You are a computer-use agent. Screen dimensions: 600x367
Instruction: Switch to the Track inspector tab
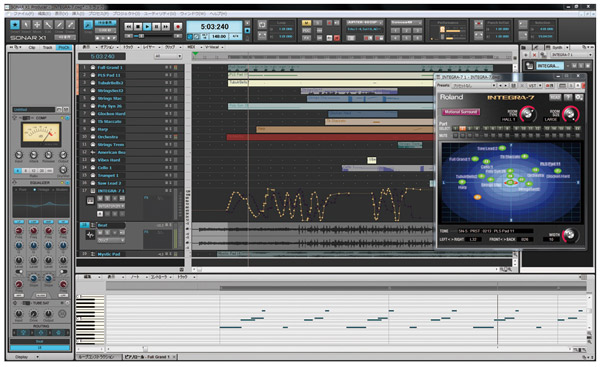pos(47,47)
